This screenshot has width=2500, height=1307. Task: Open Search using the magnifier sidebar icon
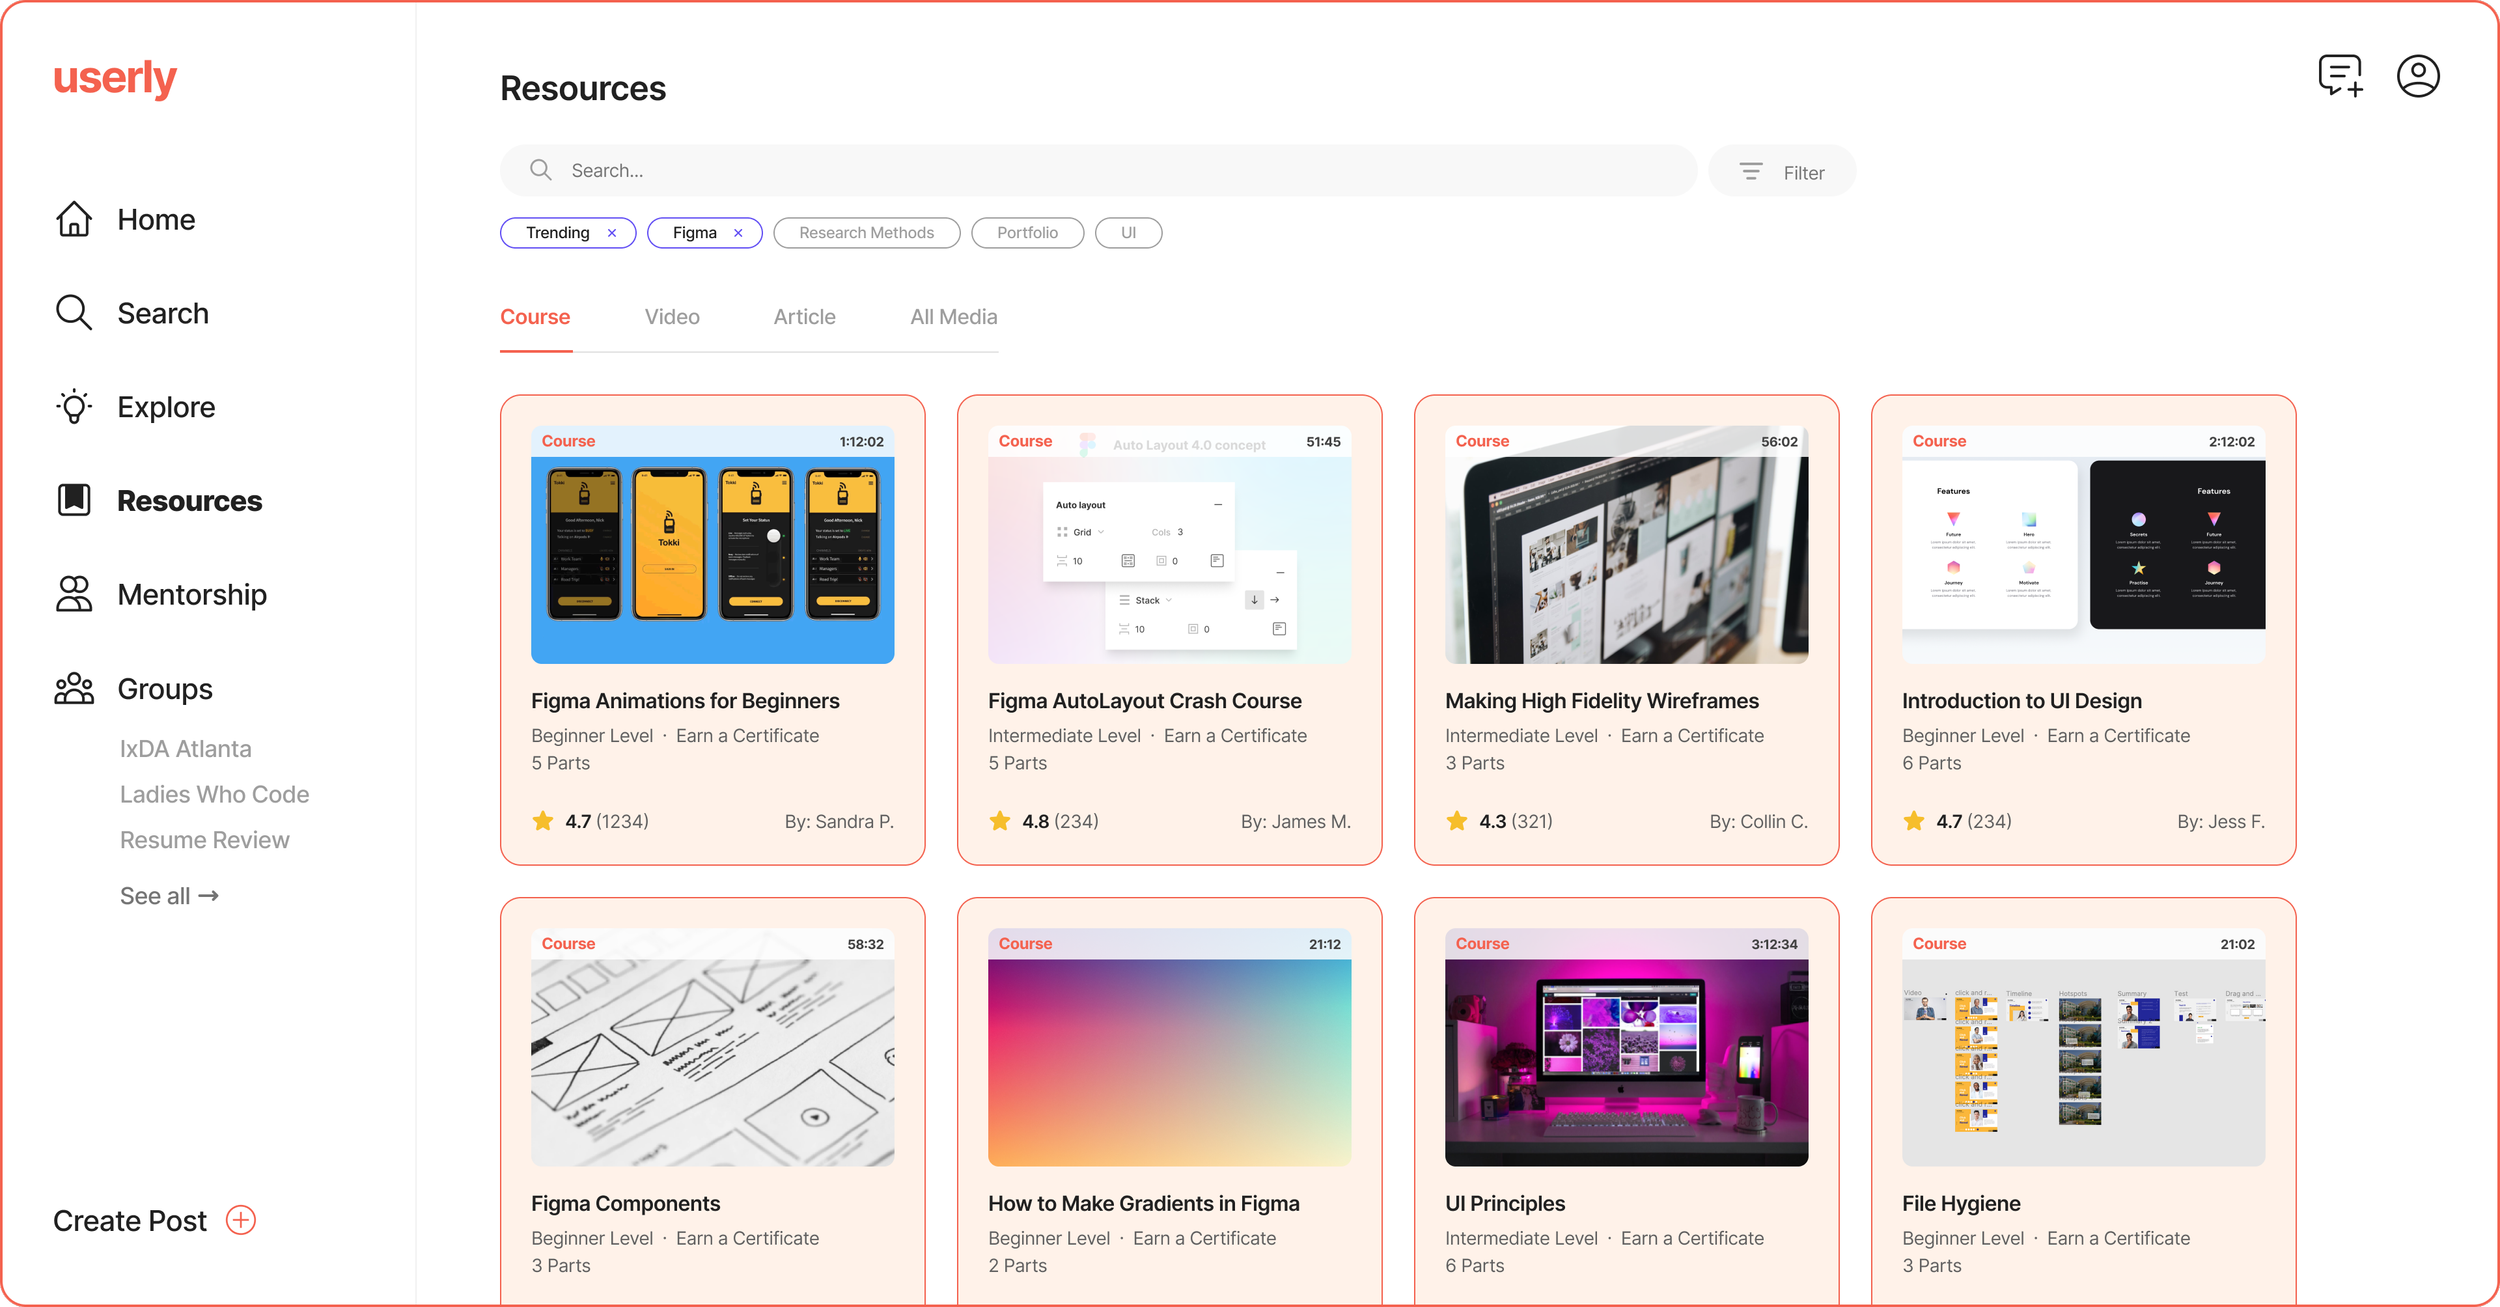coord(74,312)
